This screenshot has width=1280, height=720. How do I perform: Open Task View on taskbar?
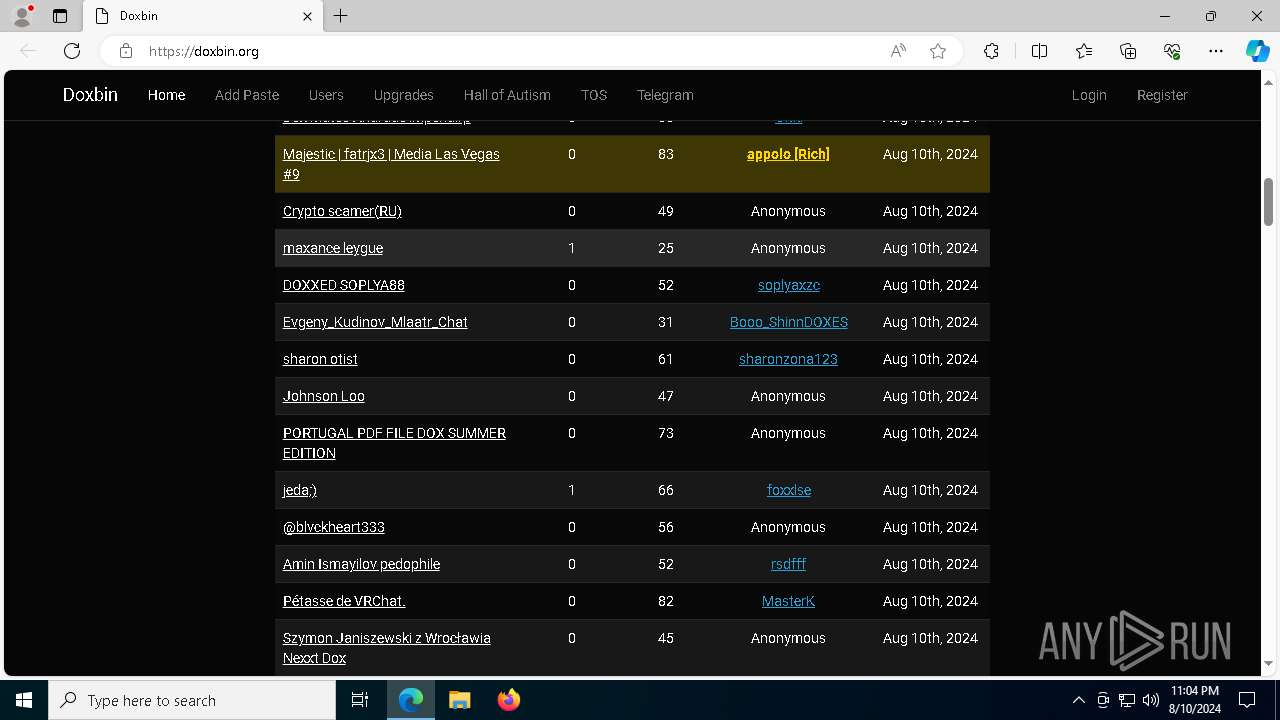360,700
